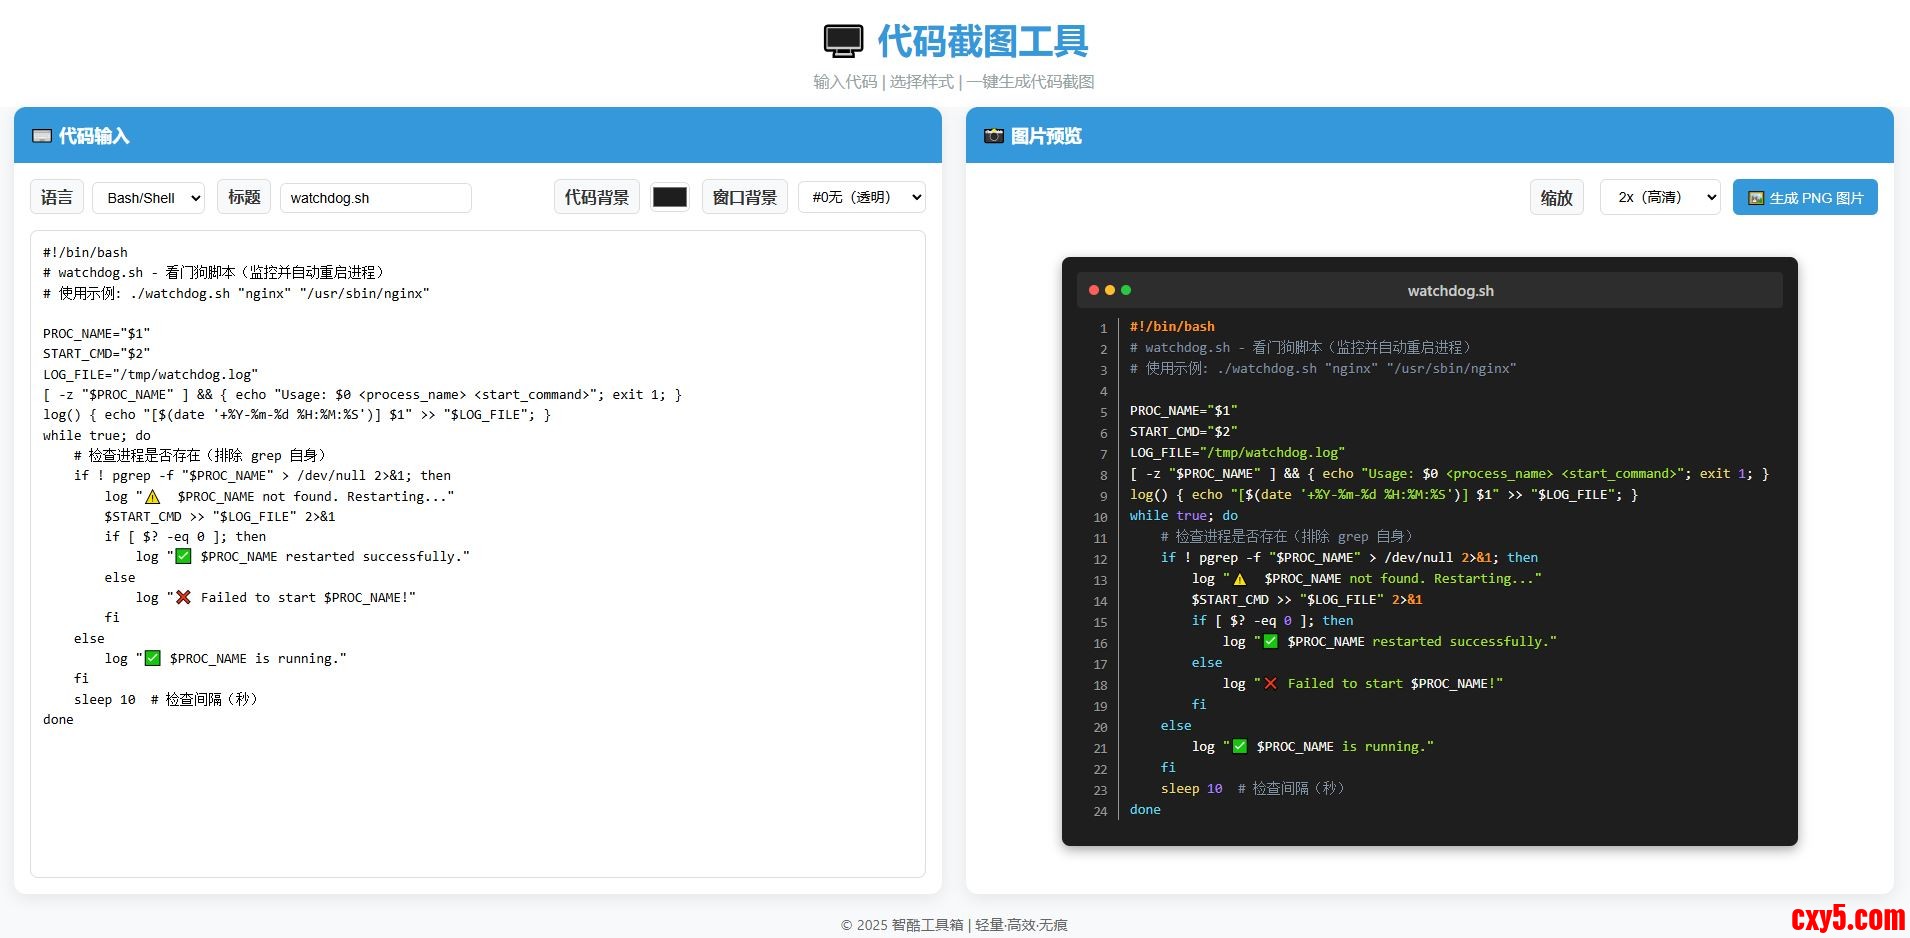Click the picture icon on the 生成 PNG button
The height and width of the screenshot is (938, 1910).
1755,198
